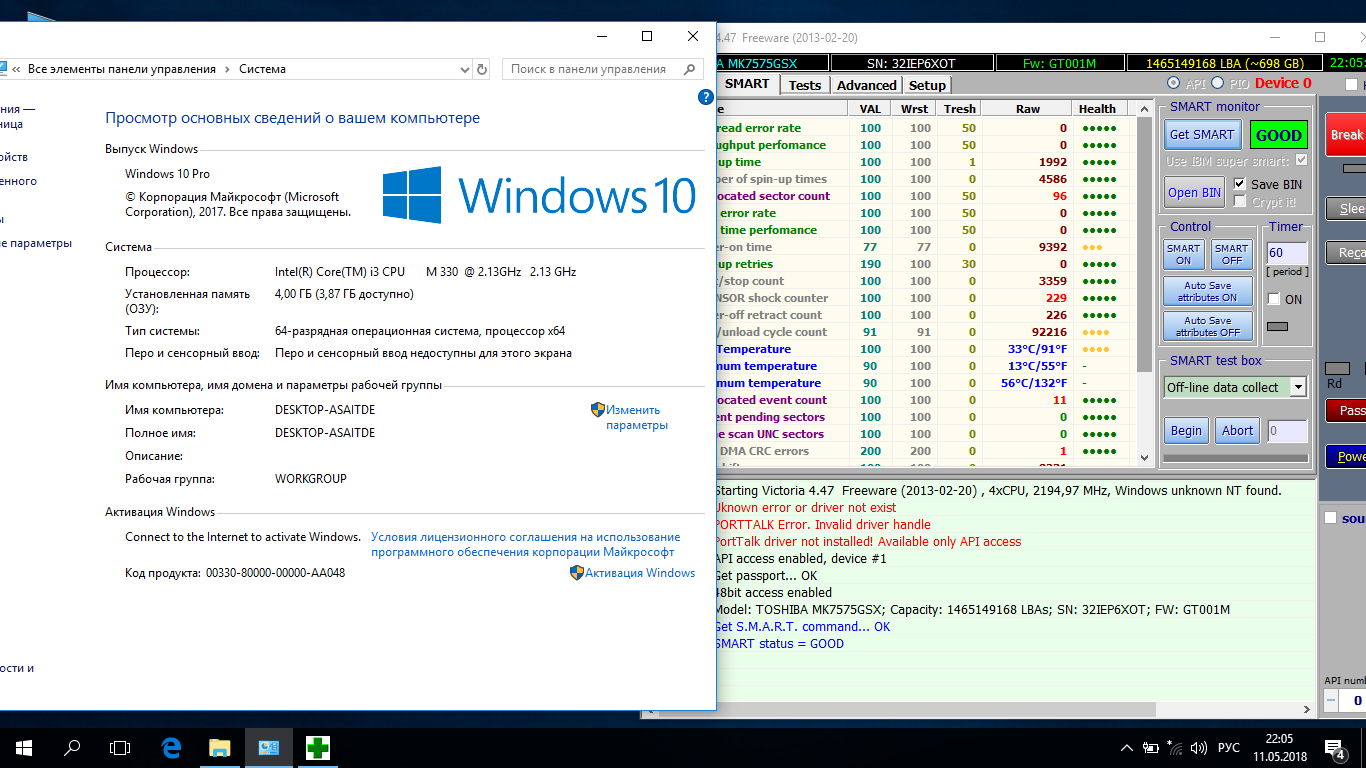Open the Action Center notifications icon
The image size is (1366, 768).
pos(1334,747)
